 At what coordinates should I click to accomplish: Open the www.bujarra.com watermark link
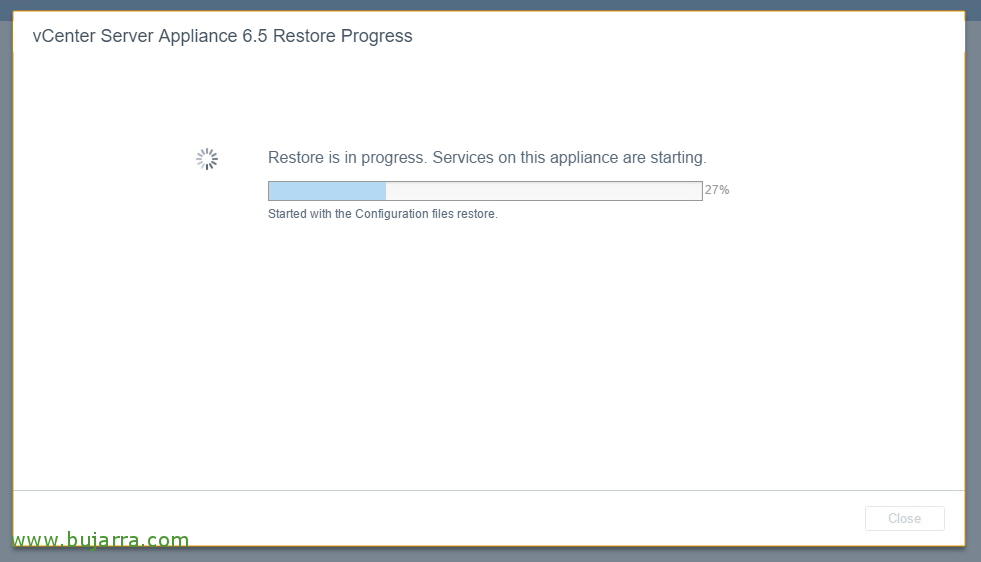(101, 539)
